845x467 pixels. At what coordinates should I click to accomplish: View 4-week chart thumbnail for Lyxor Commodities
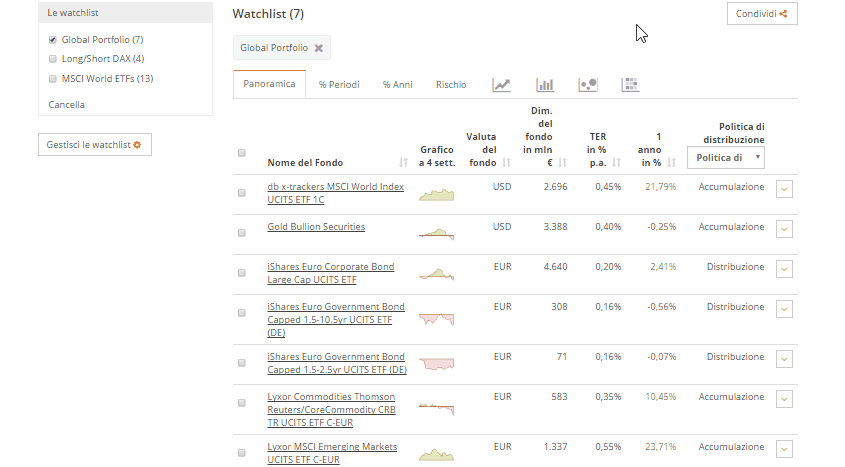(x=436, y=409)
